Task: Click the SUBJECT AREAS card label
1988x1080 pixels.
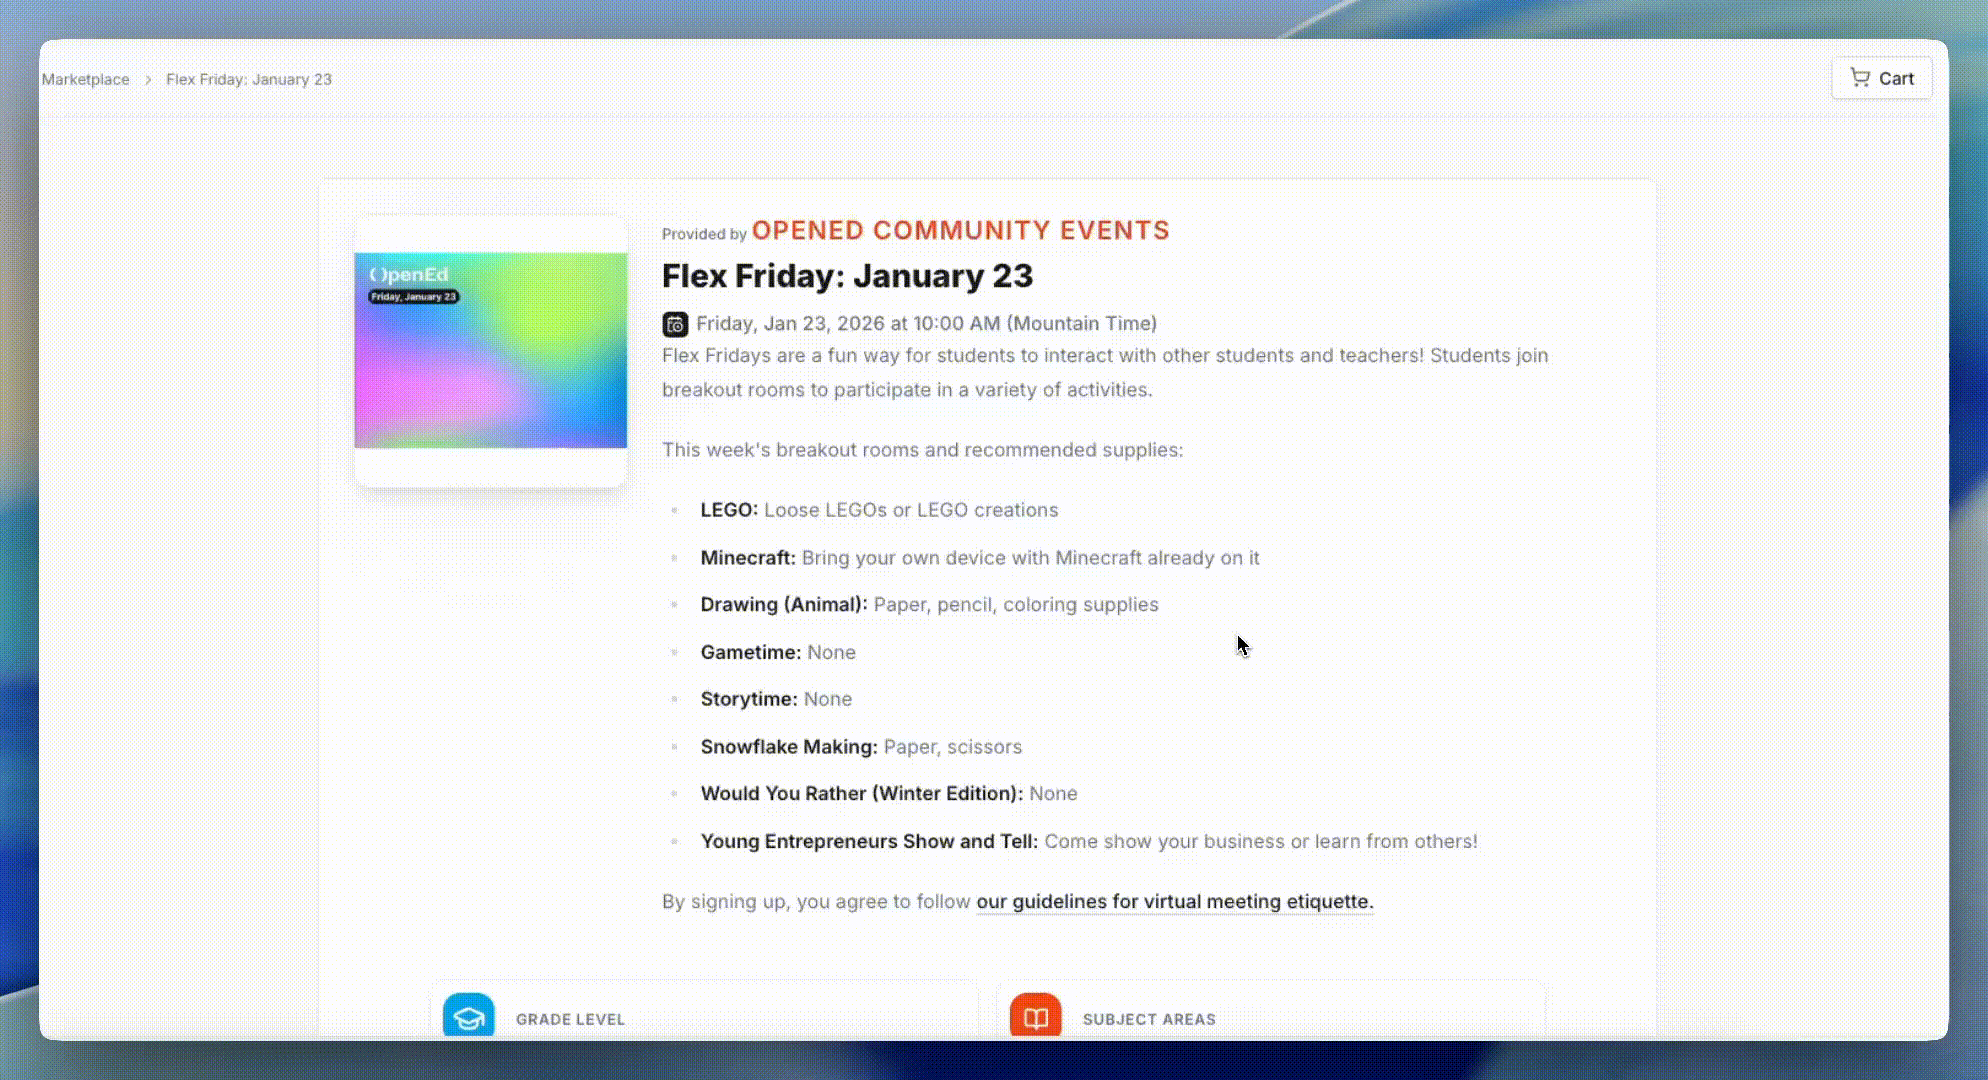Action: (x=1149, y=1019)
